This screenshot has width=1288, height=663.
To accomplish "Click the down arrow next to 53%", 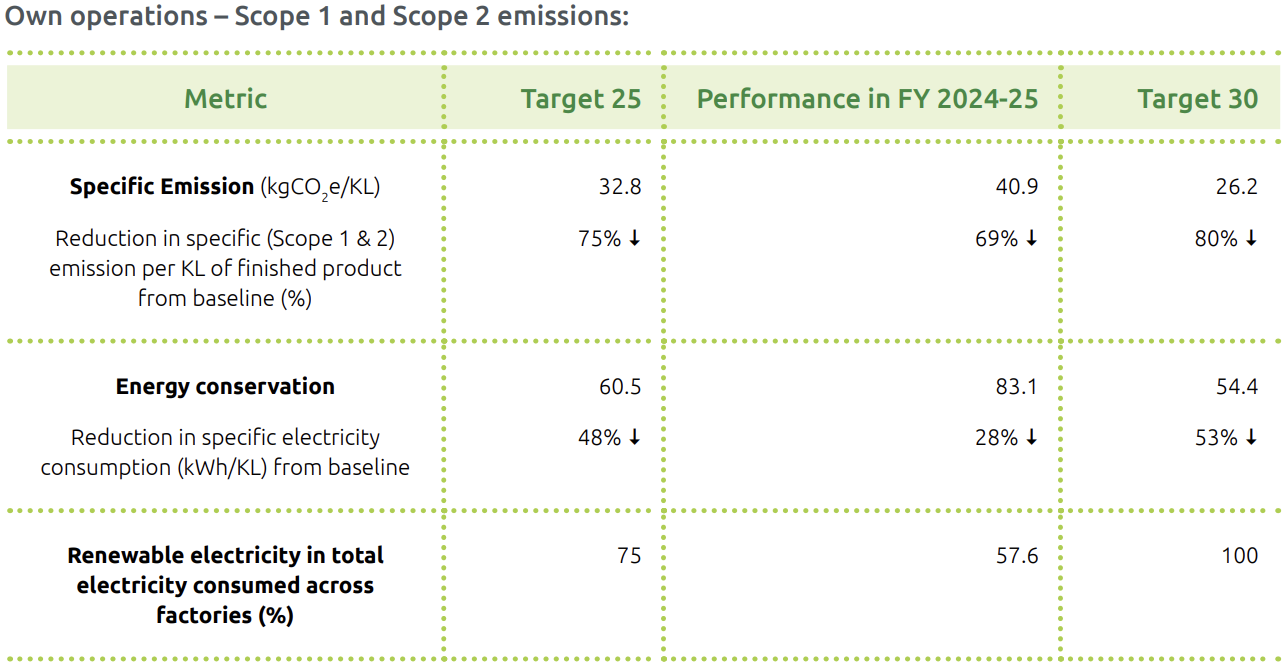I will (x=1251, y=438).
